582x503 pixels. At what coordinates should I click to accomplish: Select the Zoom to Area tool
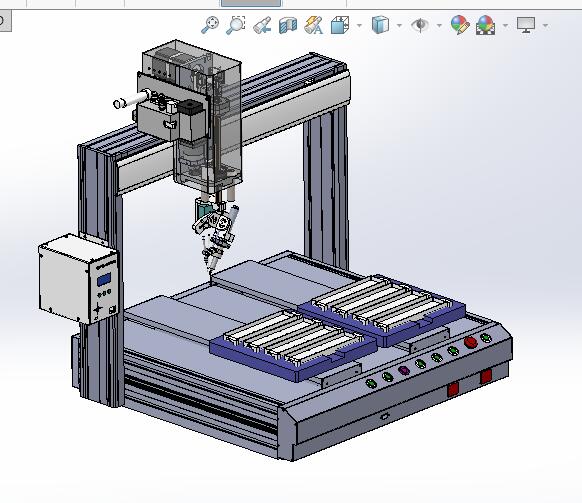pyautogui.click(x=236, y=25)
